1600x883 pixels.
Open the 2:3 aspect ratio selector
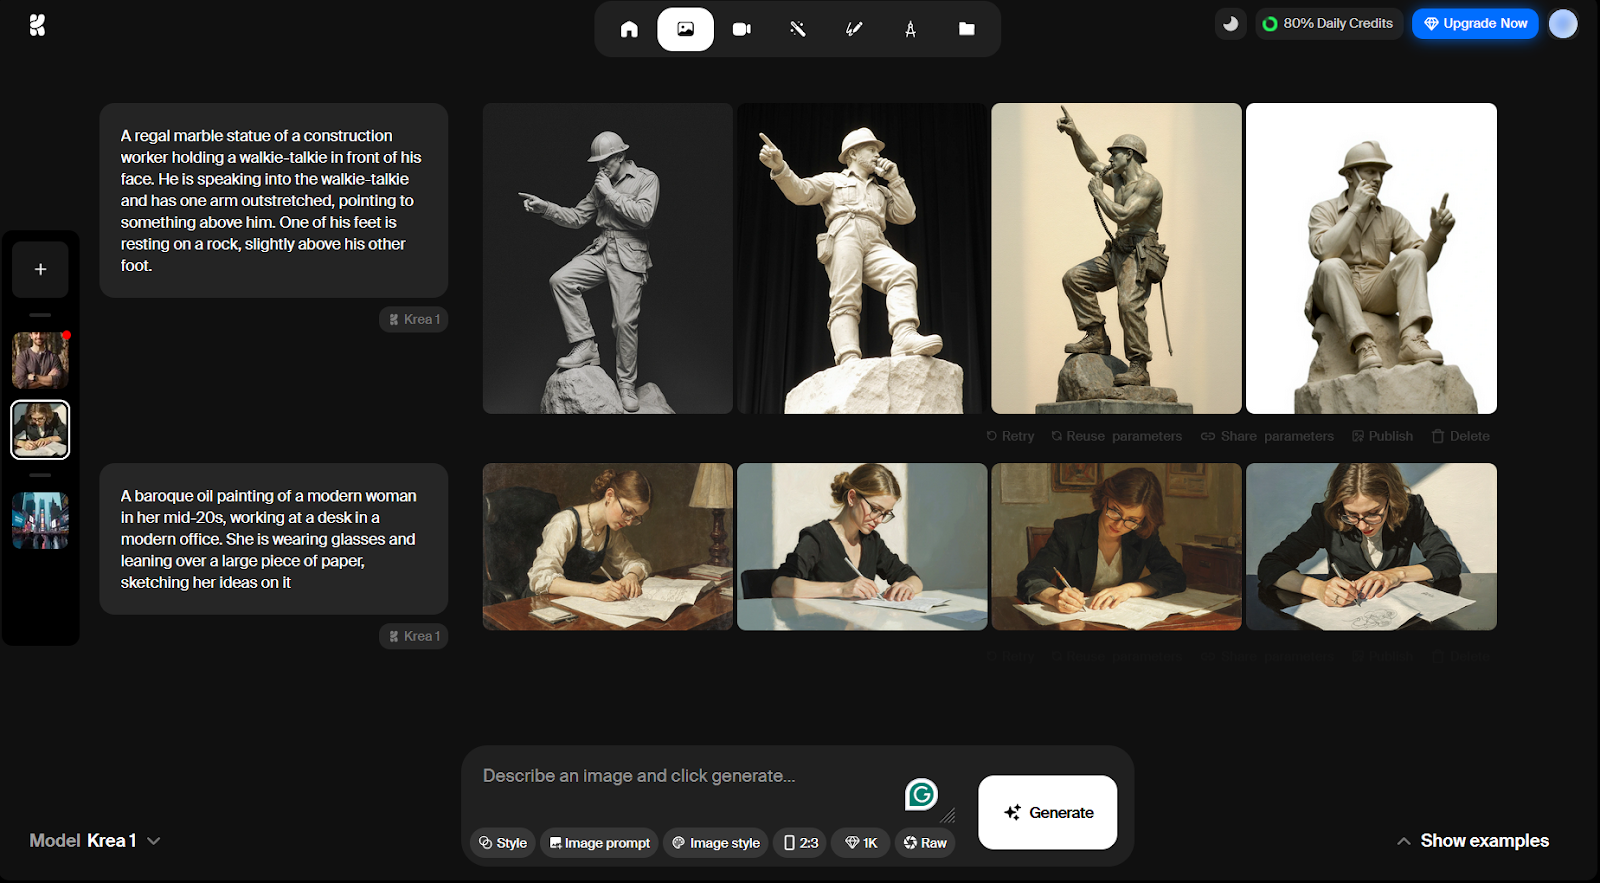pos(801,843)
